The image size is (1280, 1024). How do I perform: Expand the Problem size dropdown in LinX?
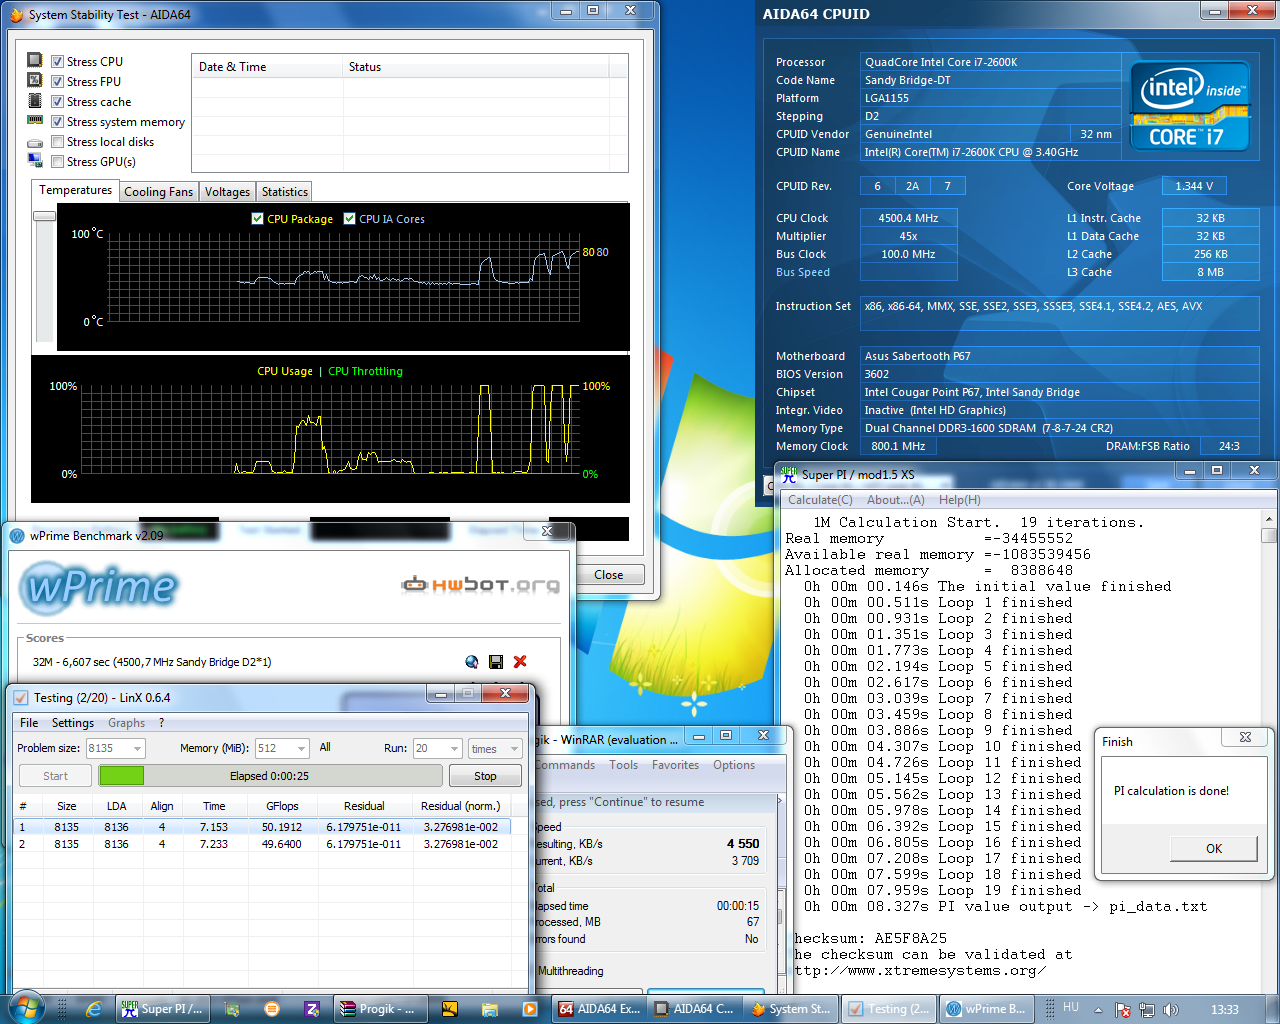pos(137,748)
